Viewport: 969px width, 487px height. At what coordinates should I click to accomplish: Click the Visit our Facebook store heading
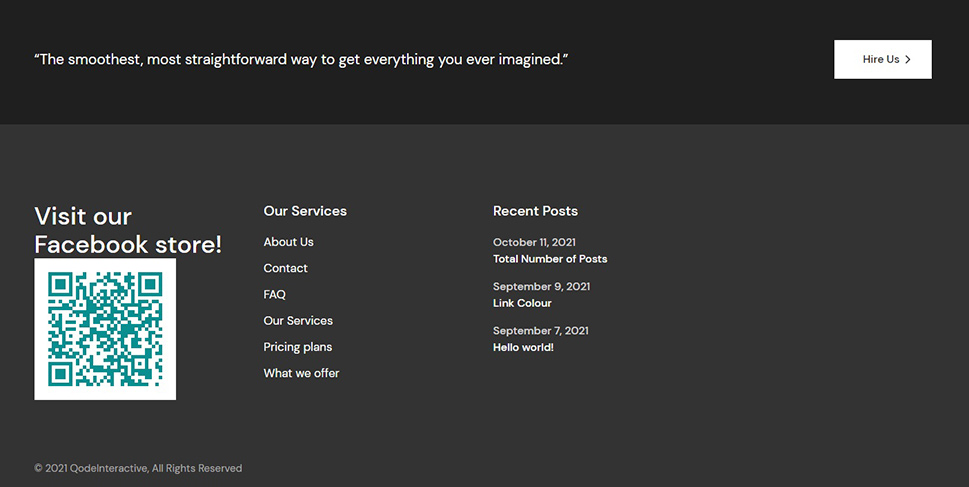(128, 230)
